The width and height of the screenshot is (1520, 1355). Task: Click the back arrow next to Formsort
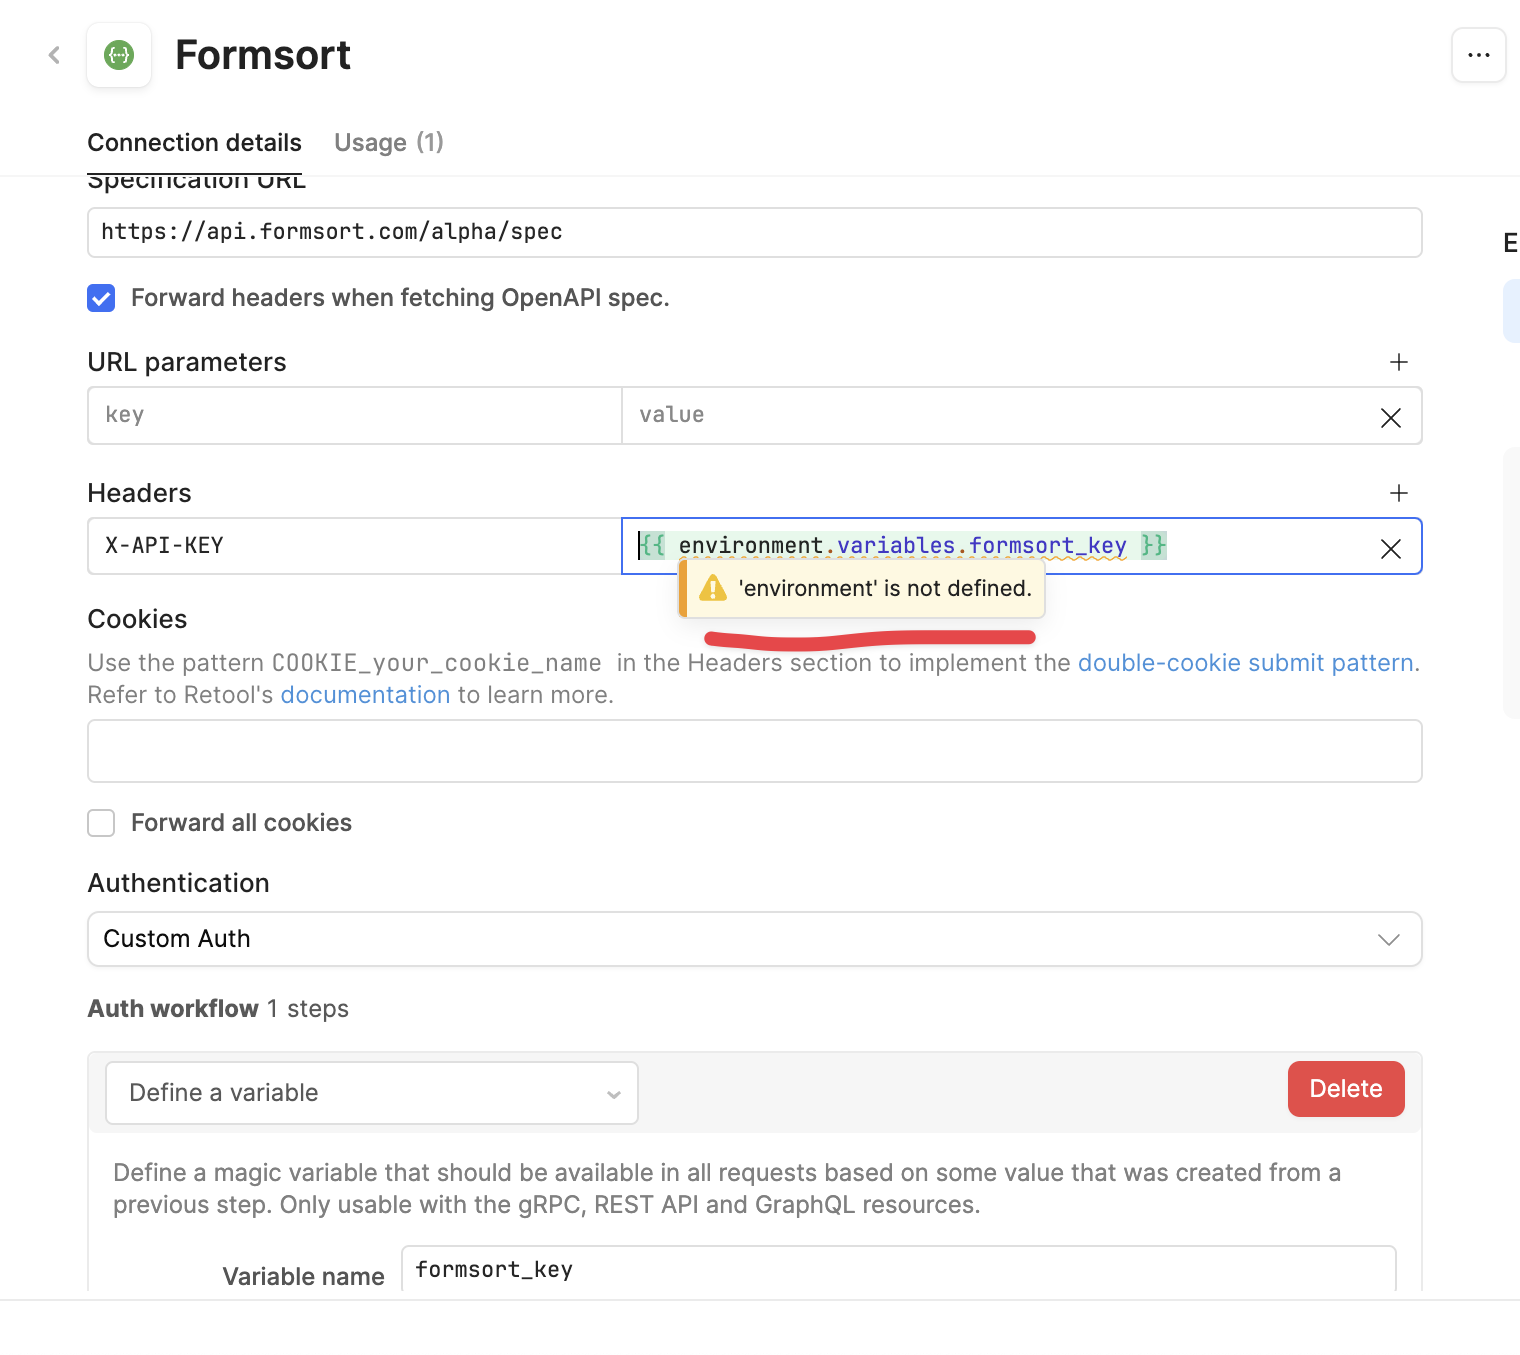[x=55, y=55]
